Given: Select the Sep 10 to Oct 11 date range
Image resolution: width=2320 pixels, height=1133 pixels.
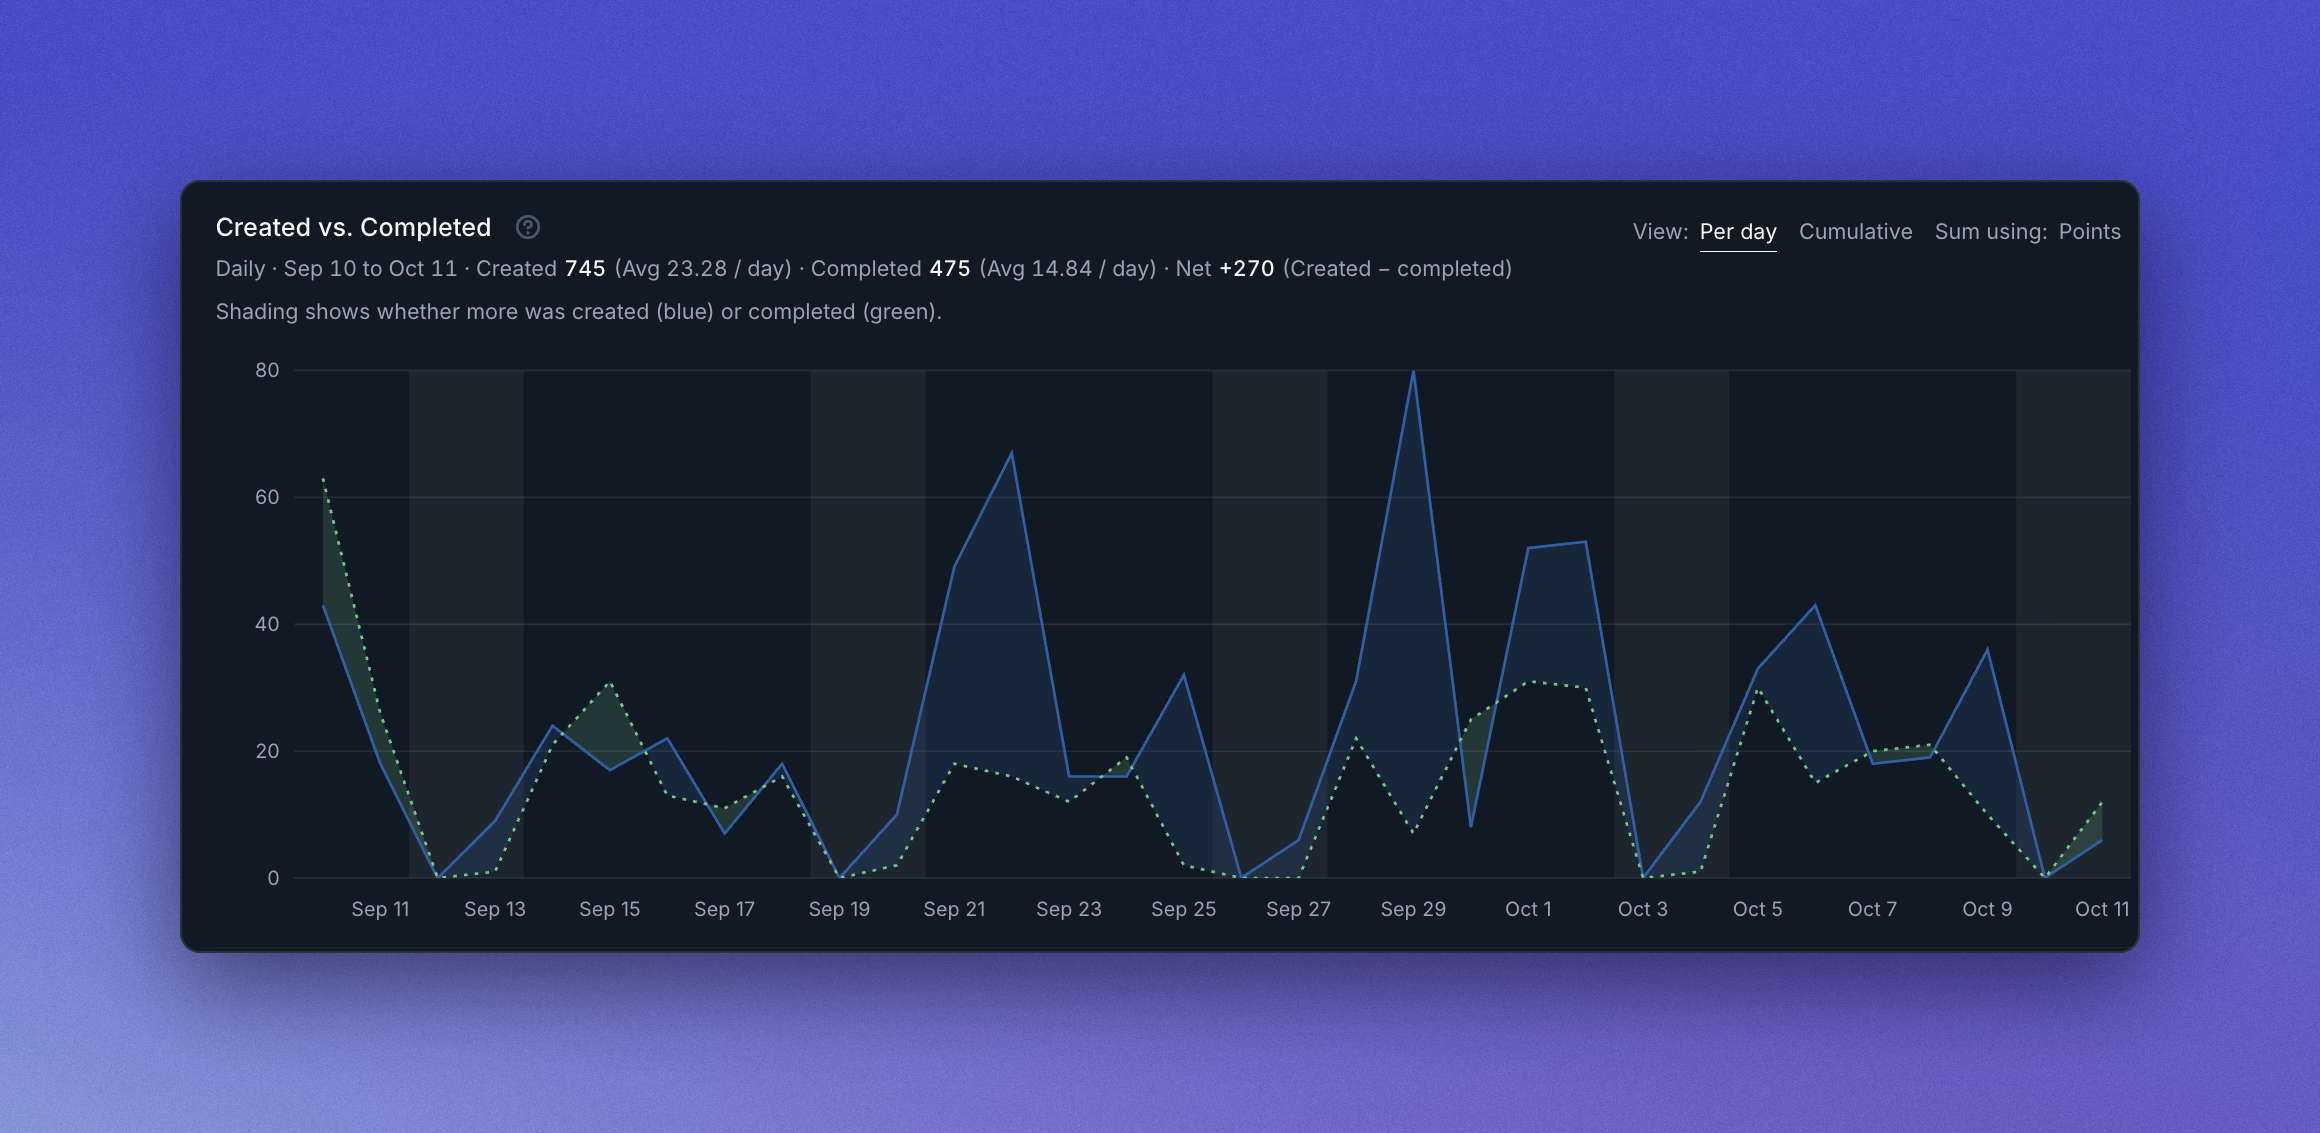Looking at the screenshot, I should (x=370, y=269).
